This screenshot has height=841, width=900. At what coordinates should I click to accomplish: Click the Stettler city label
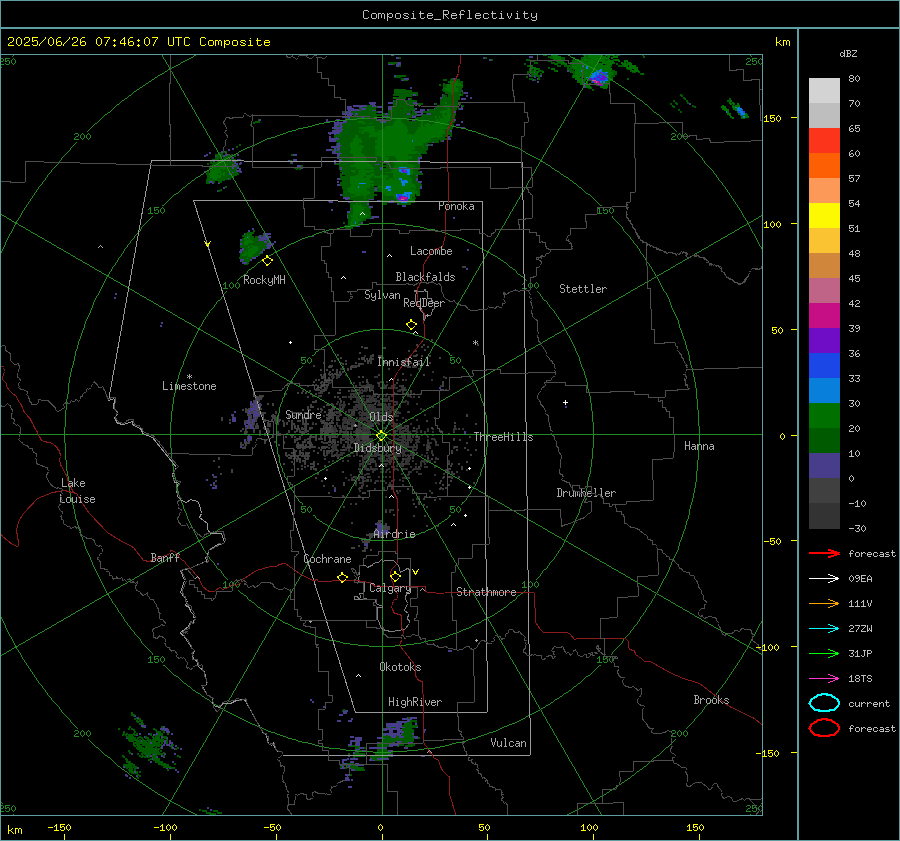[583, 289]
